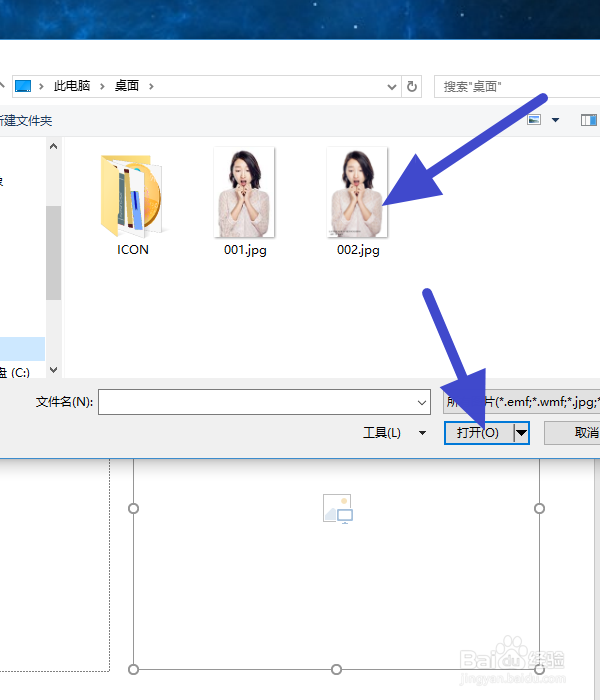
Task: Click the slide placeholder bottom-left handle
Action: [133, 670]
